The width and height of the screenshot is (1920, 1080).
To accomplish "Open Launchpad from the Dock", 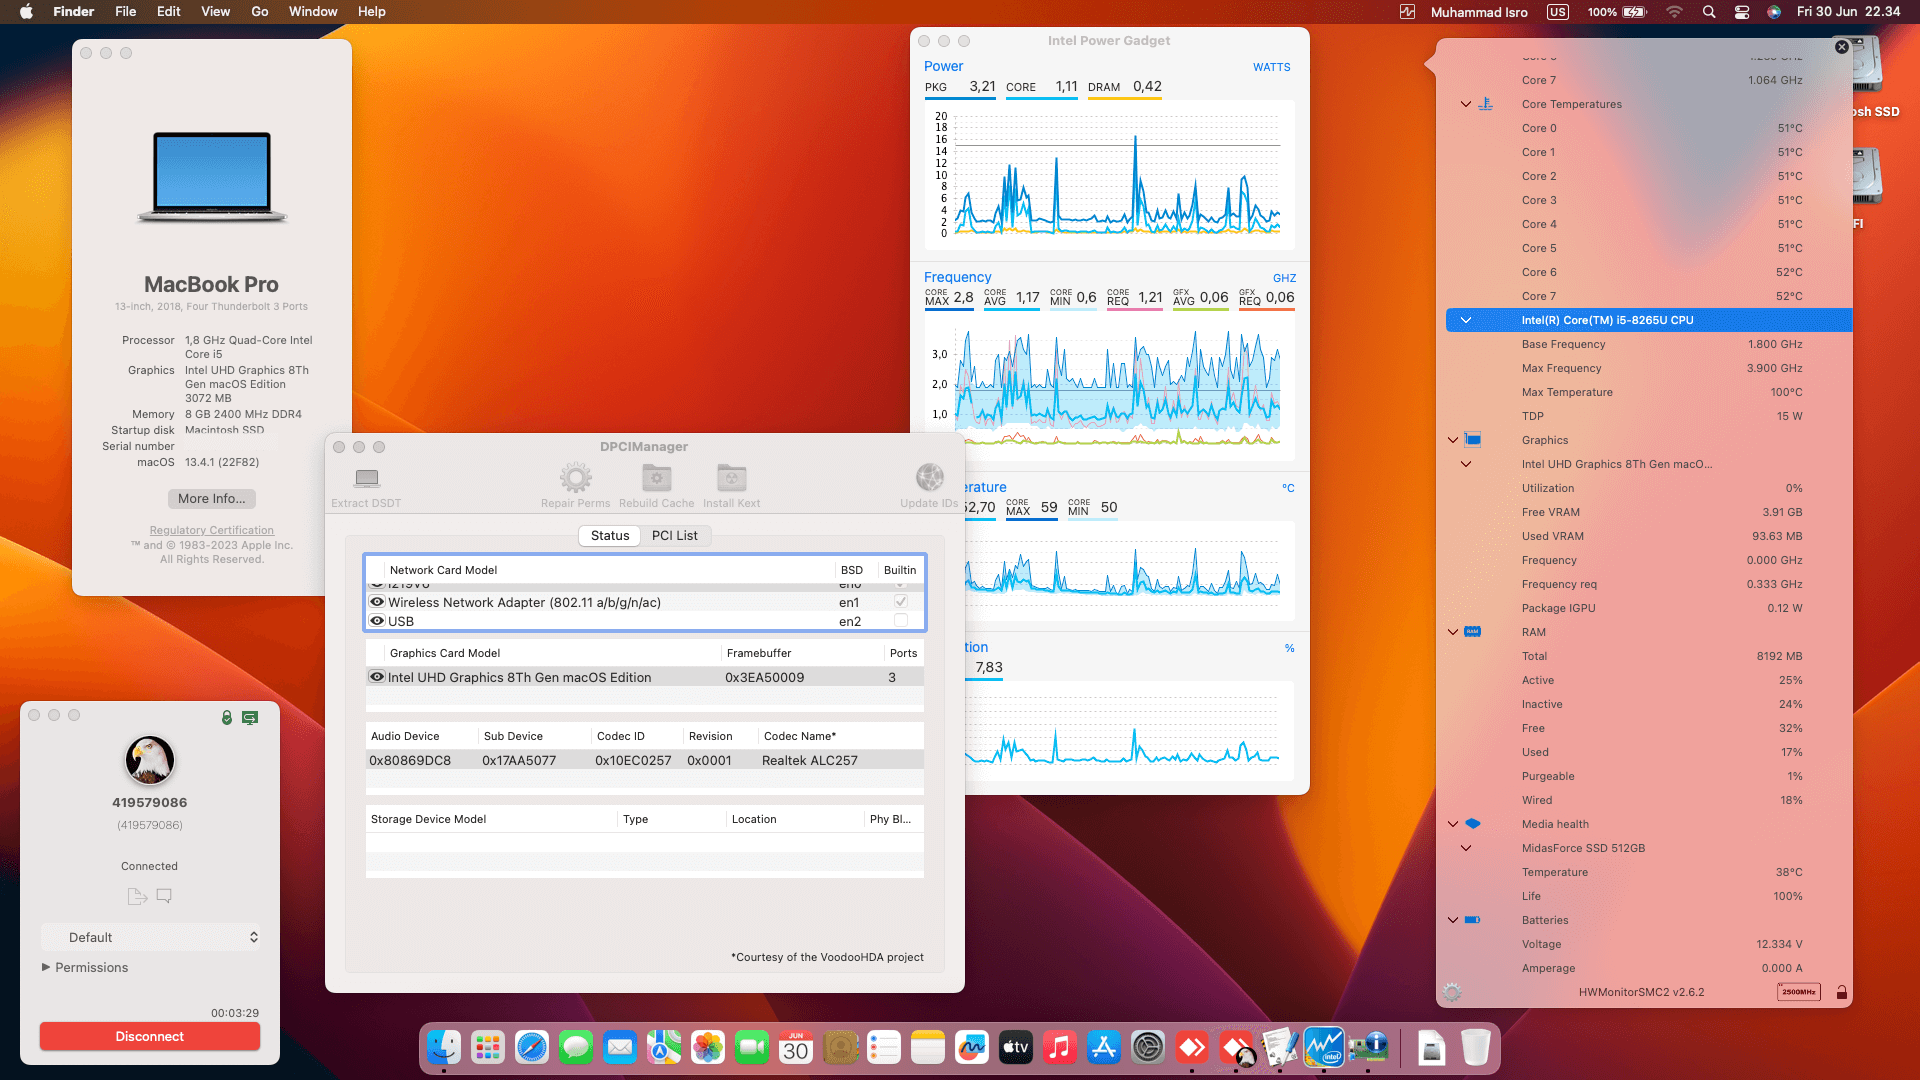I will point(488,1048).
